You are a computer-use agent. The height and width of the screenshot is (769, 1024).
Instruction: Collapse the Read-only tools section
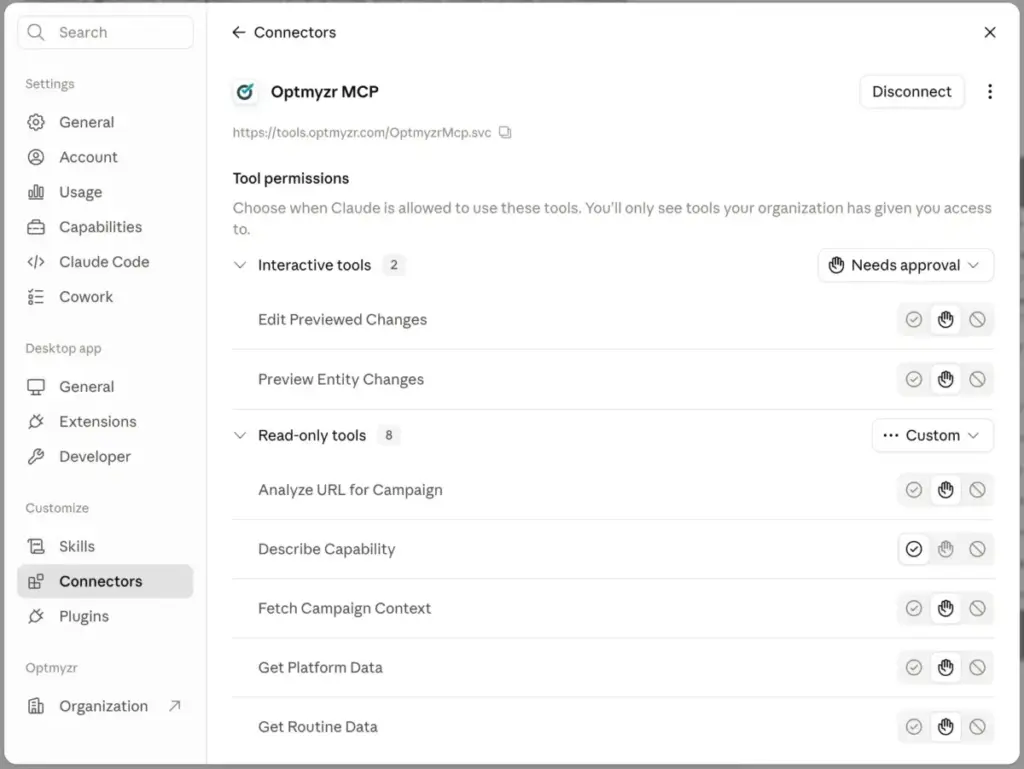[240, 435]
